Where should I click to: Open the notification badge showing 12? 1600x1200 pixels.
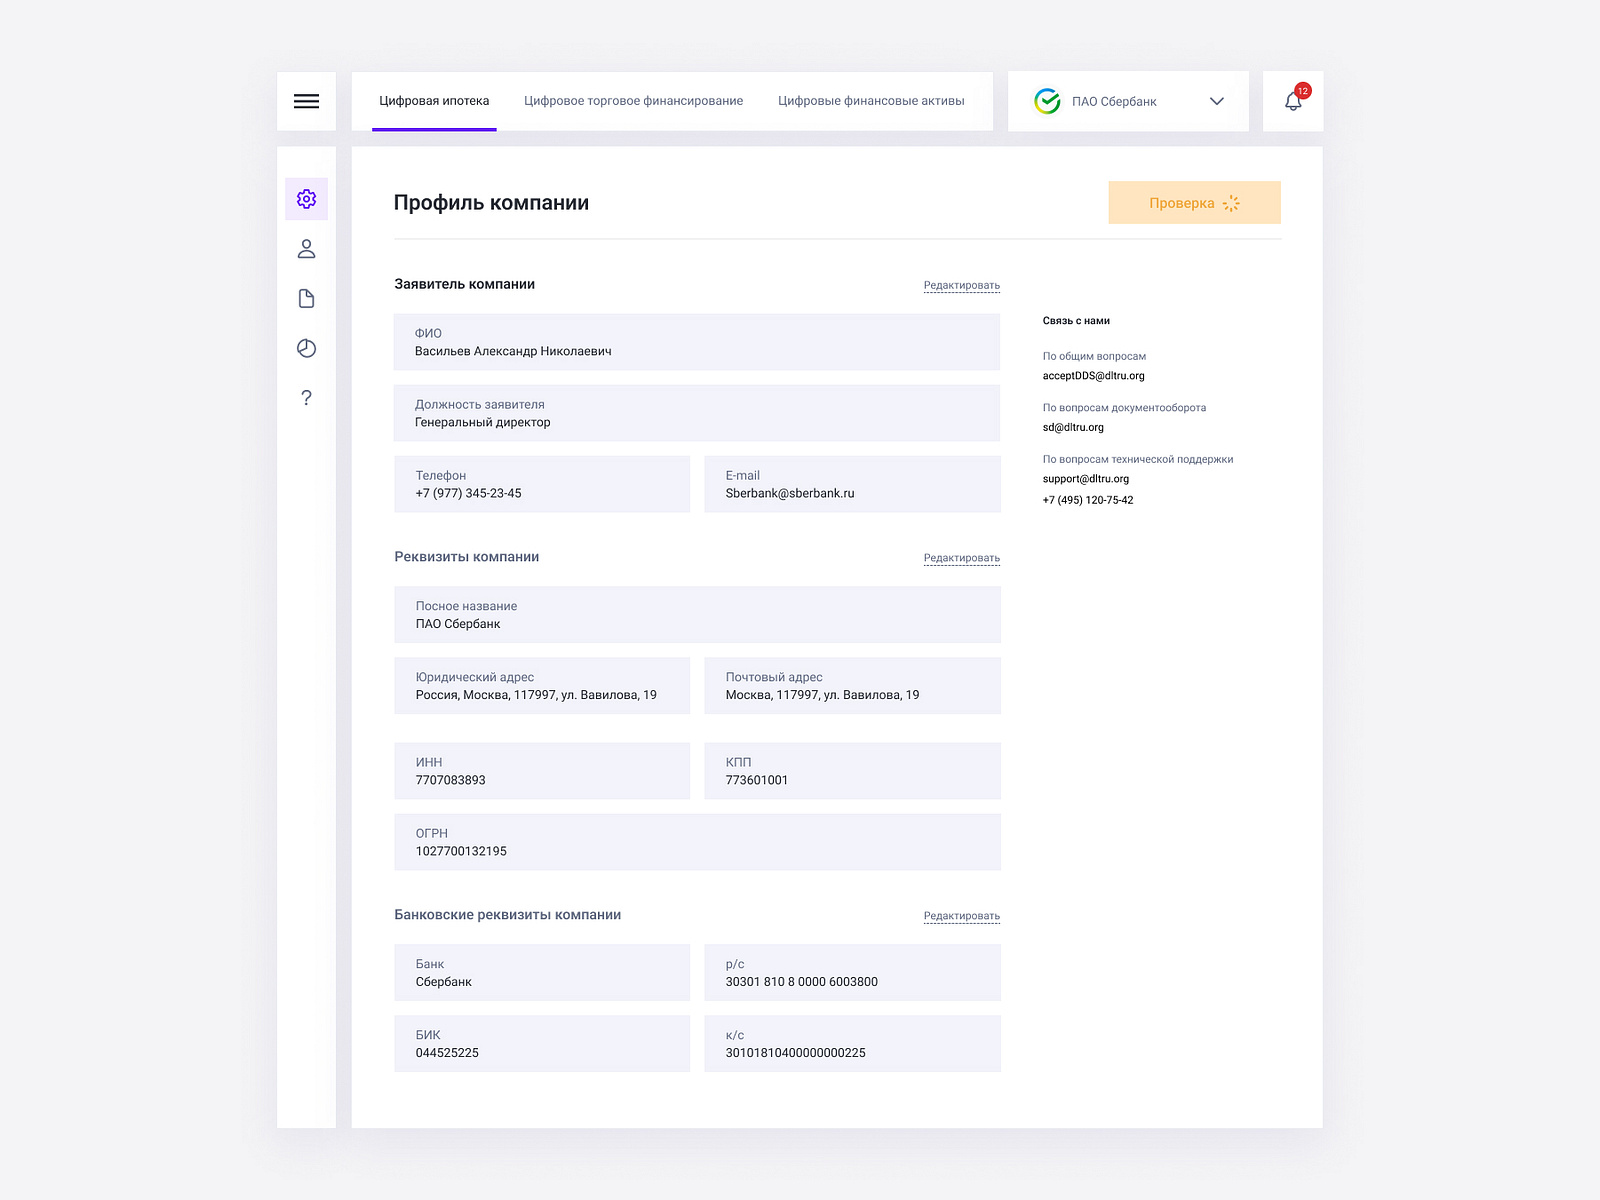[x=1302, y=90]
